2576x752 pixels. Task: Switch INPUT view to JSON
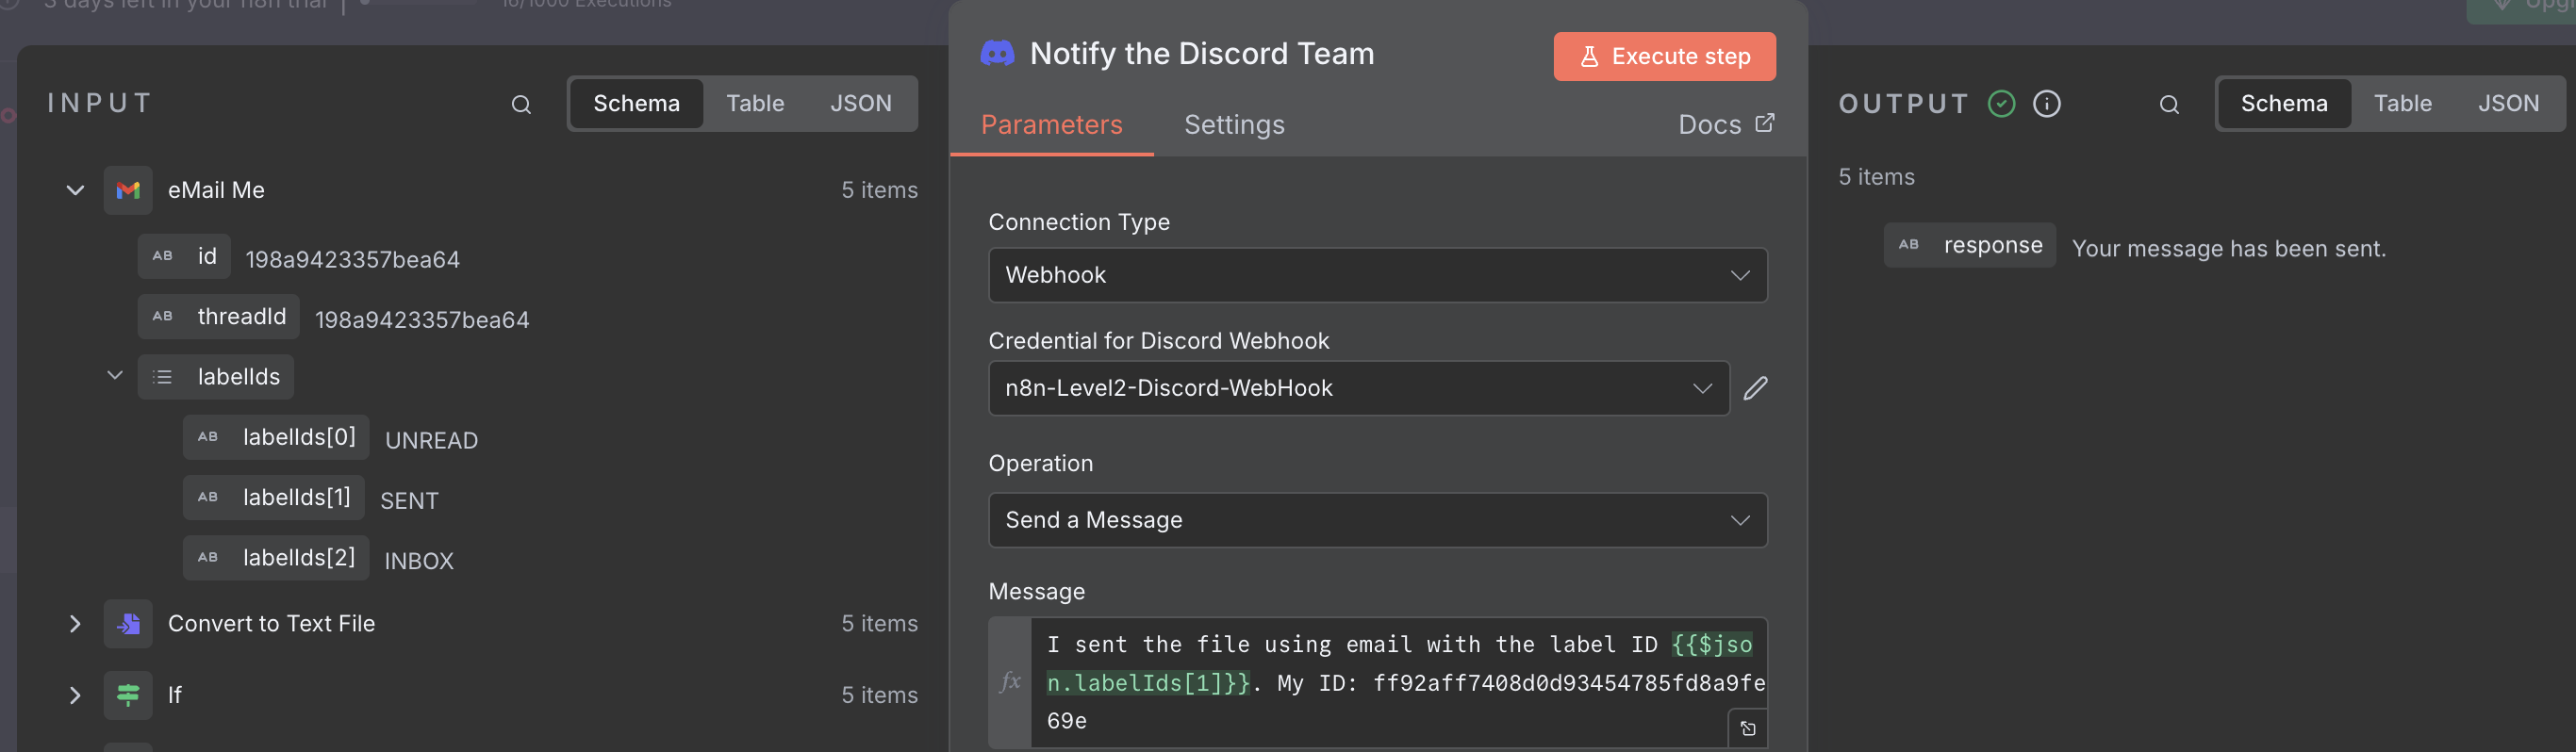(860, 104)
